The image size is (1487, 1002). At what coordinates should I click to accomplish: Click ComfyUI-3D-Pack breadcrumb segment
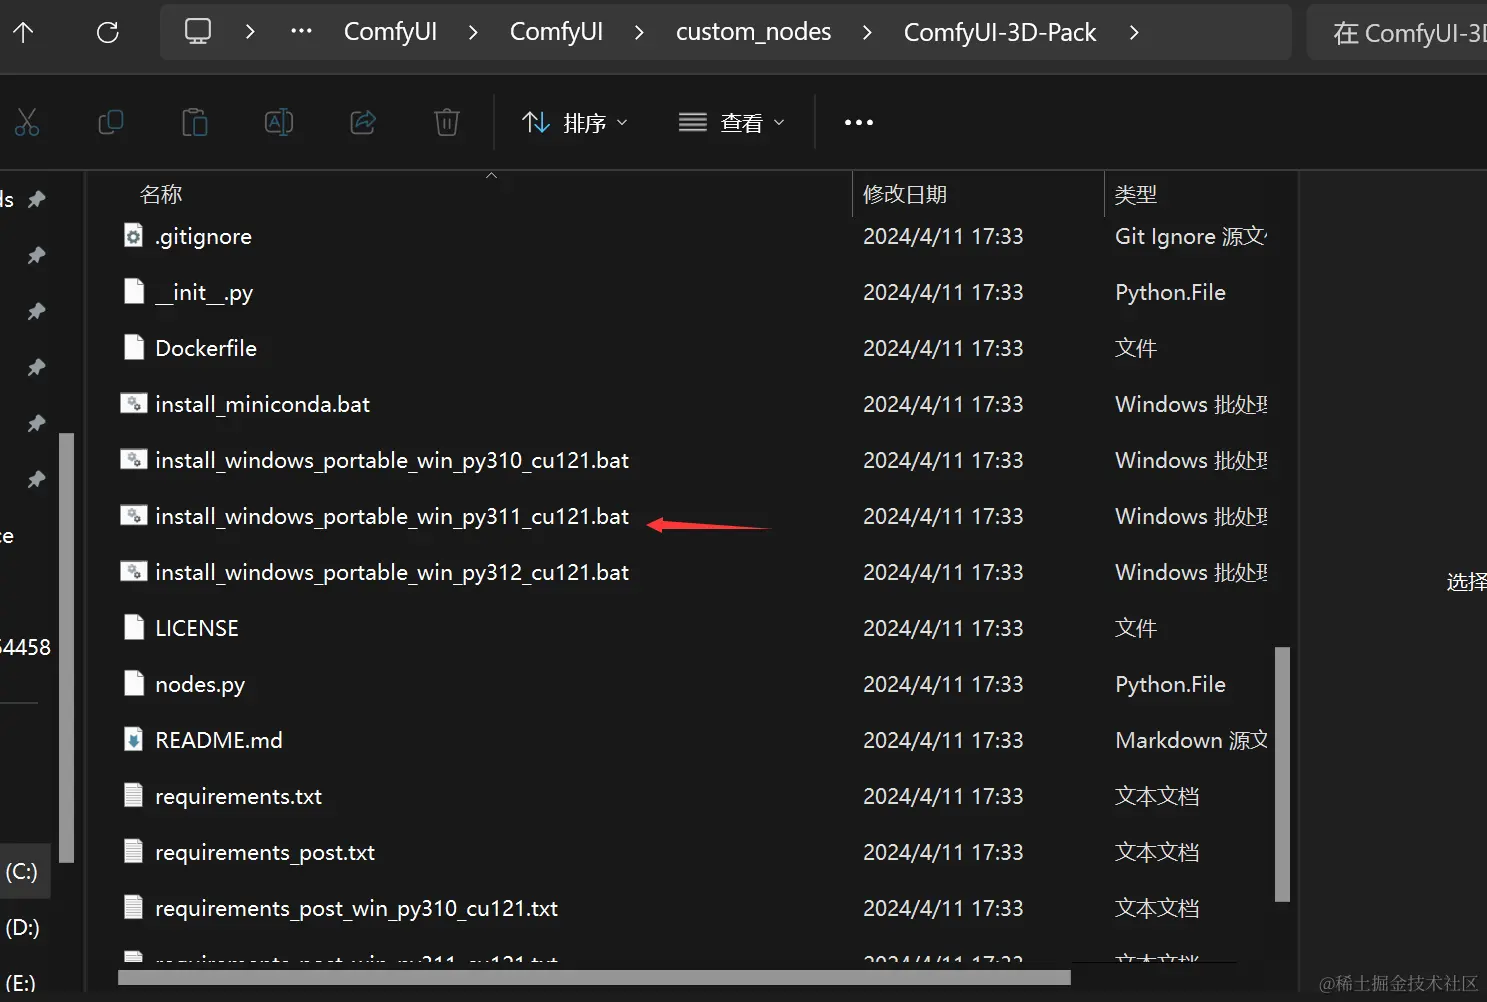(1000, 32)
